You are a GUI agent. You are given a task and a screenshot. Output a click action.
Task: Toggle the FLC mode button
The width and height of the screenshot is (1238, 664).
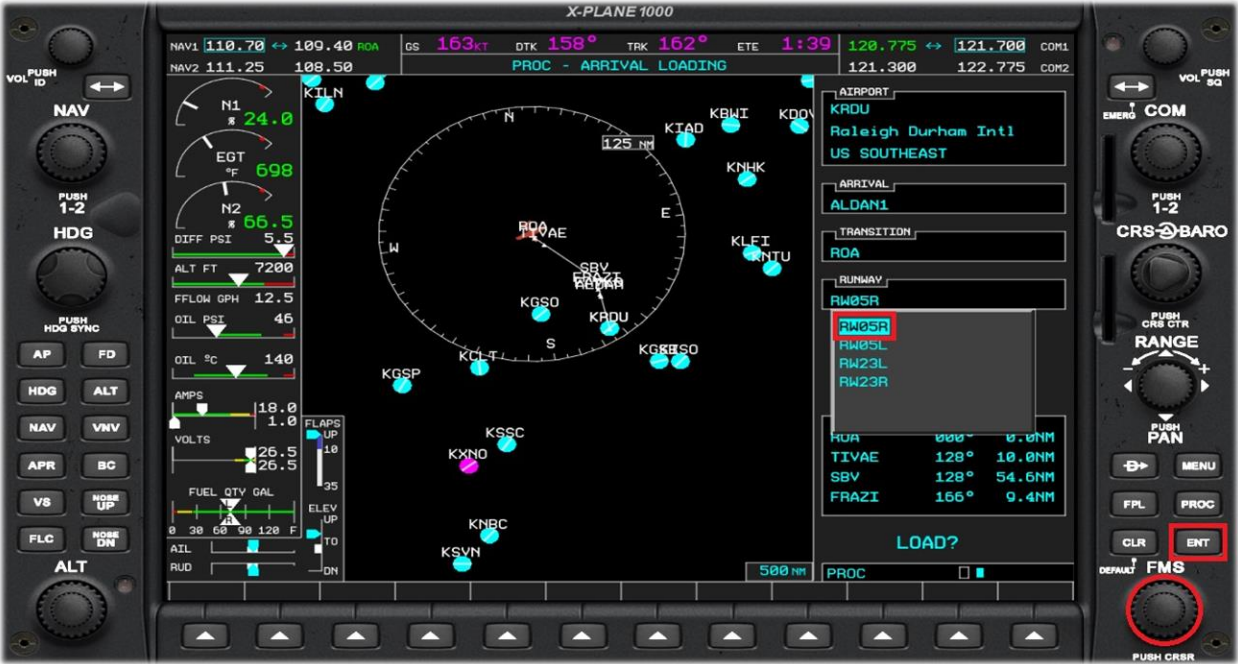pyautogui.click(x=42, y=539)
